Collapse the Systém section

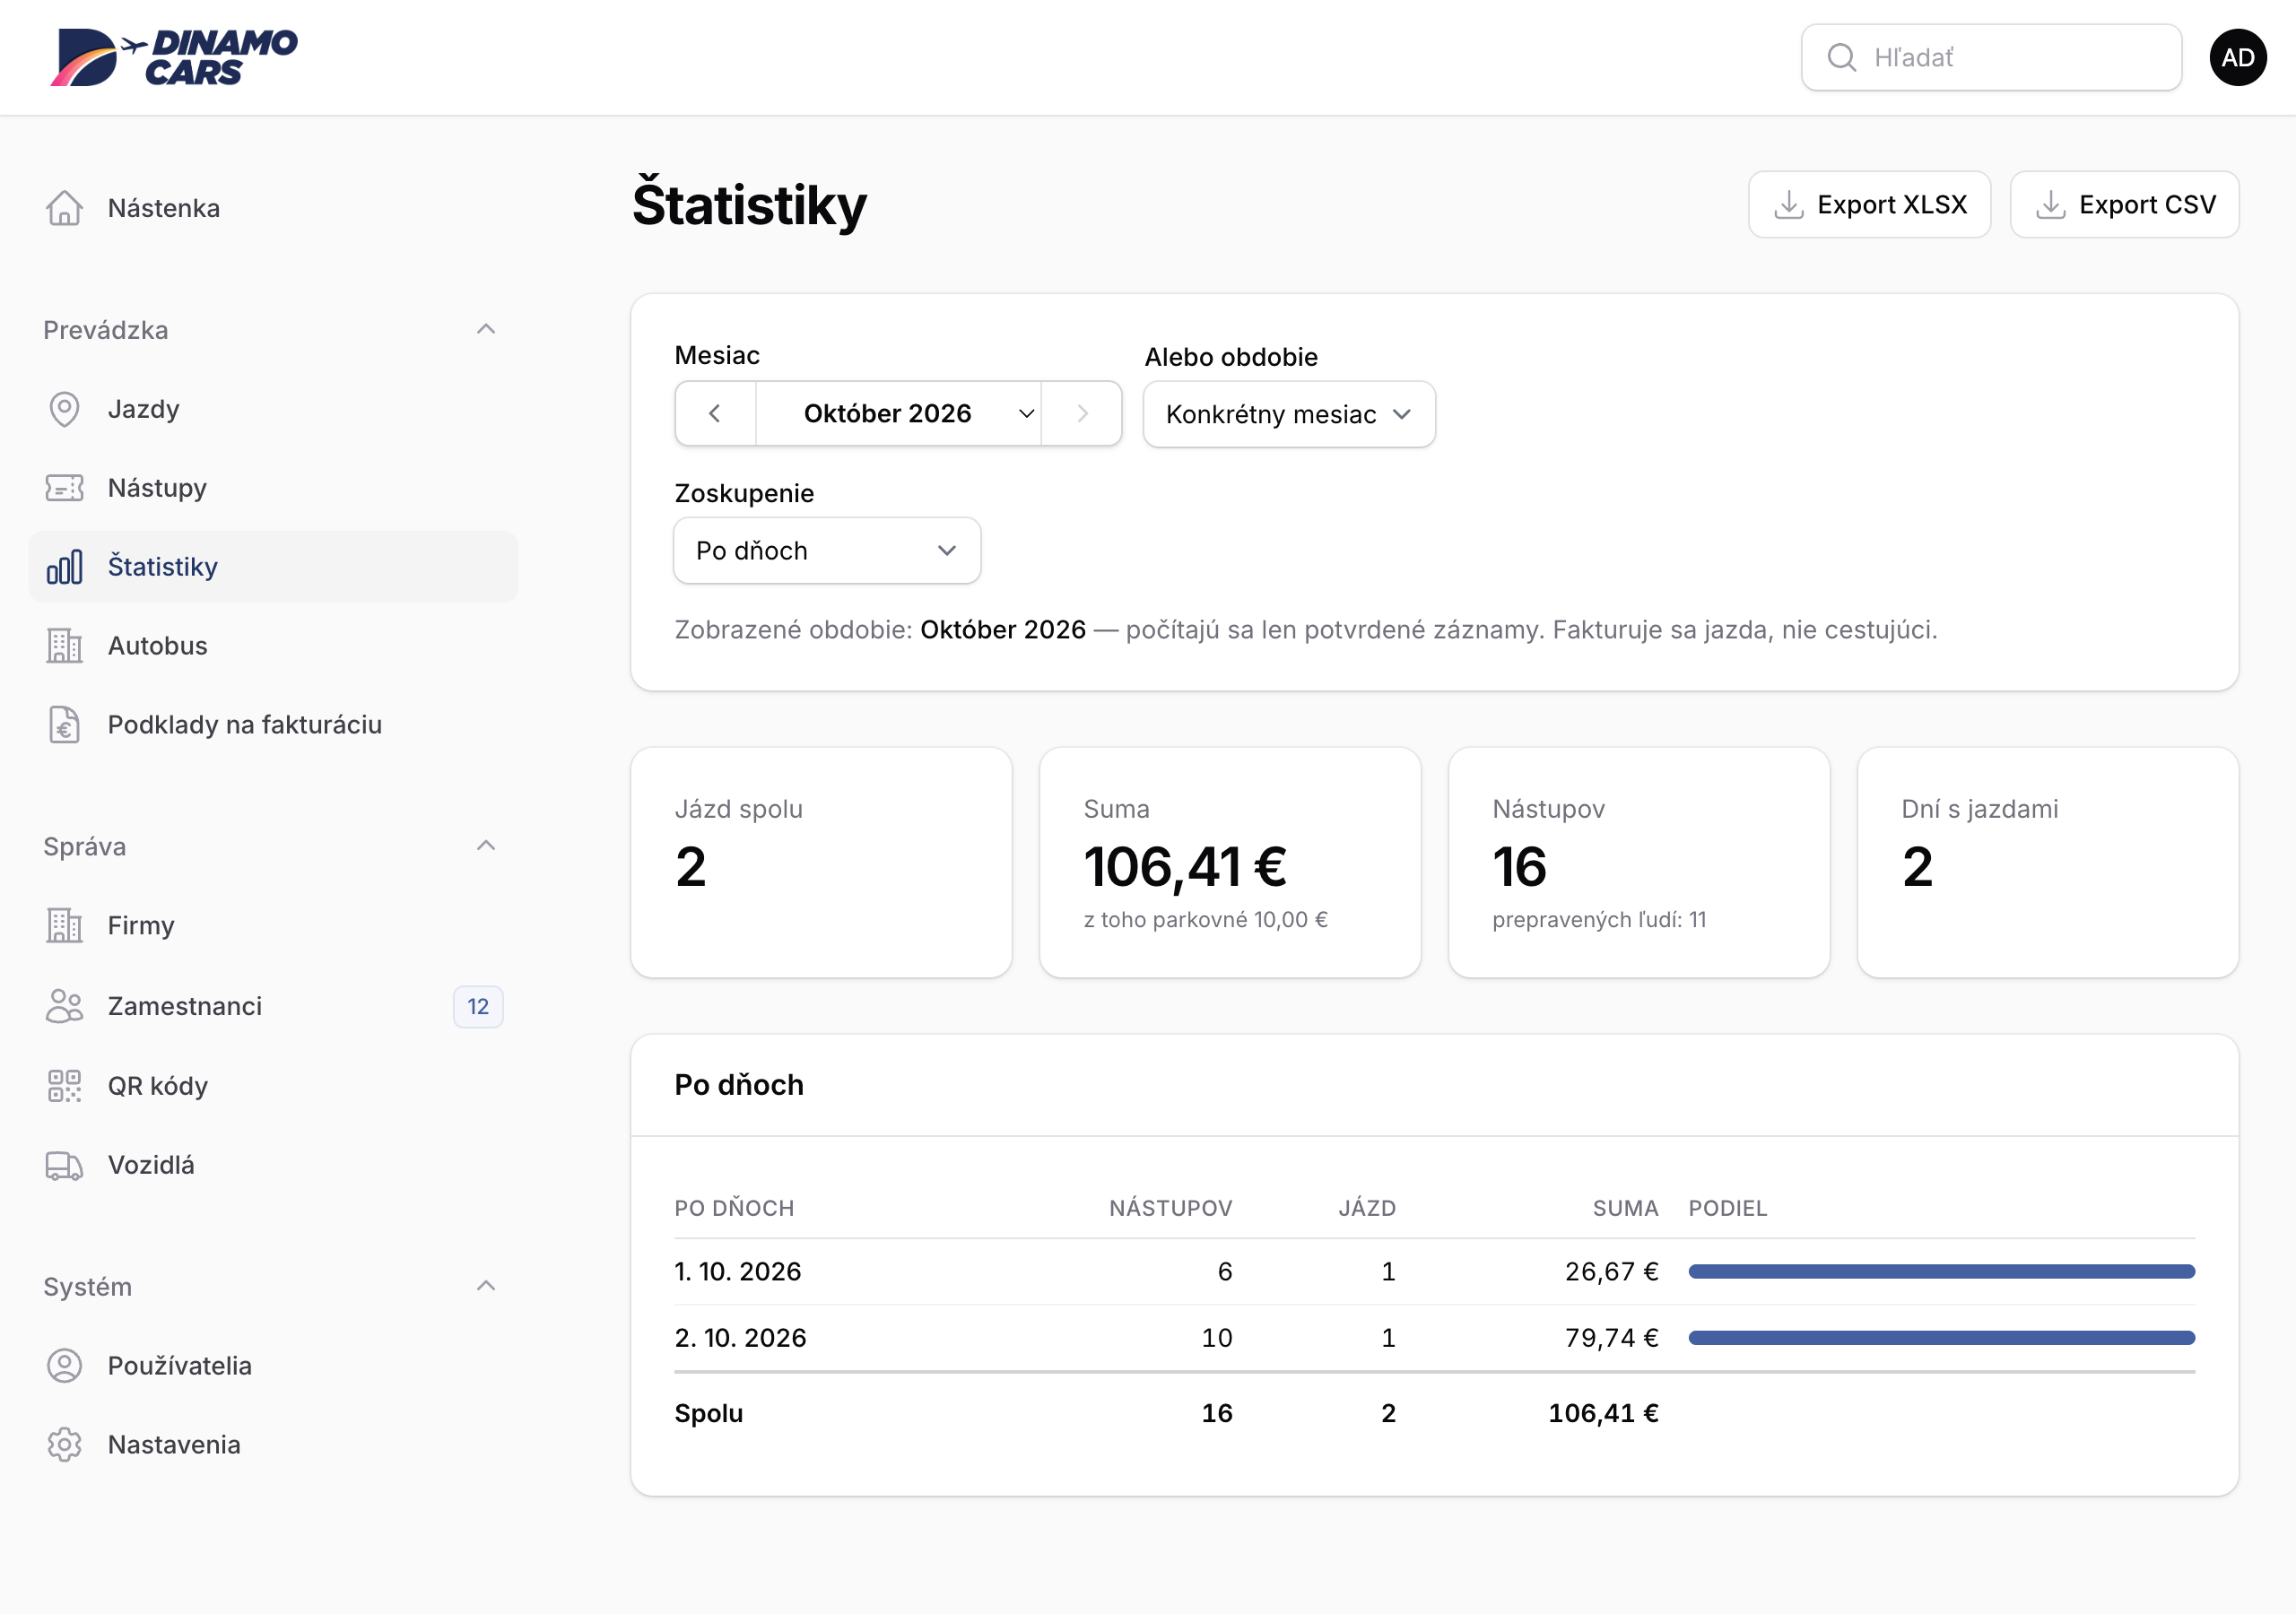click(486, 1286)
